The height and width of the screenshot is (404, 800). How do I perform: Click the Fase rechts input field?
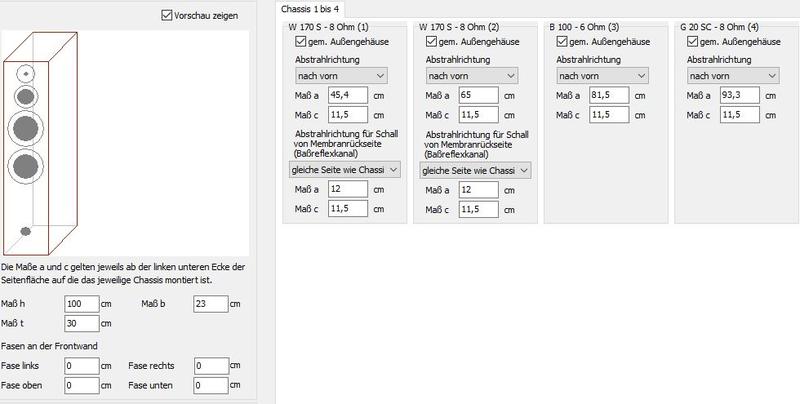click(210, 366)
